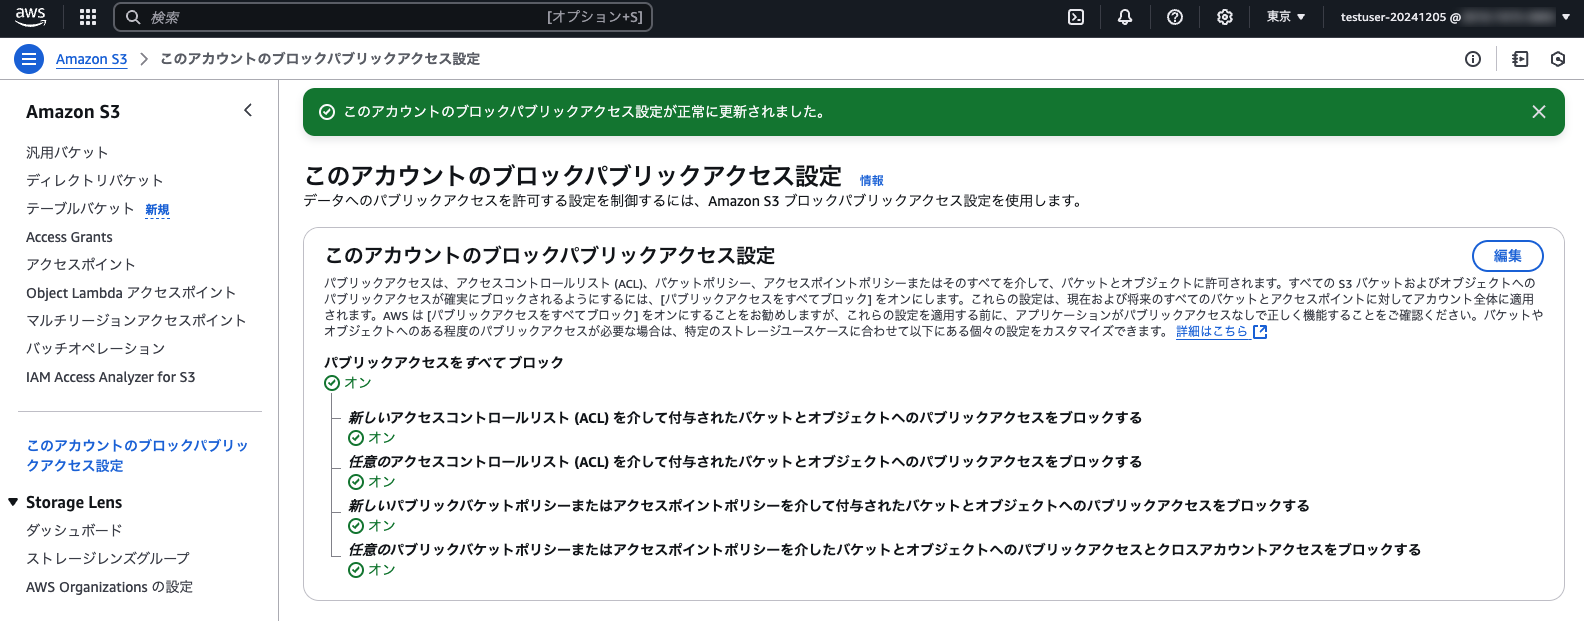Click the パブリックアクセスをすべてブロック label

click(444, 362)
